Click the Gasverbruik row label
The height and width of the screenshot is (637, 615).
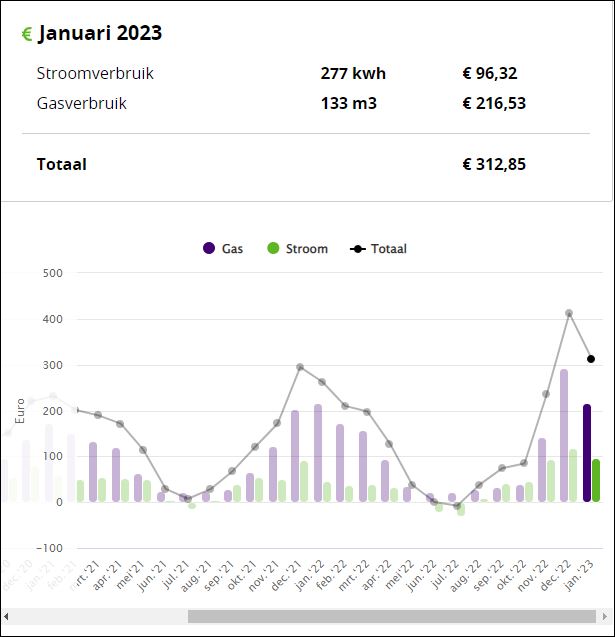[x=82, y=103]
